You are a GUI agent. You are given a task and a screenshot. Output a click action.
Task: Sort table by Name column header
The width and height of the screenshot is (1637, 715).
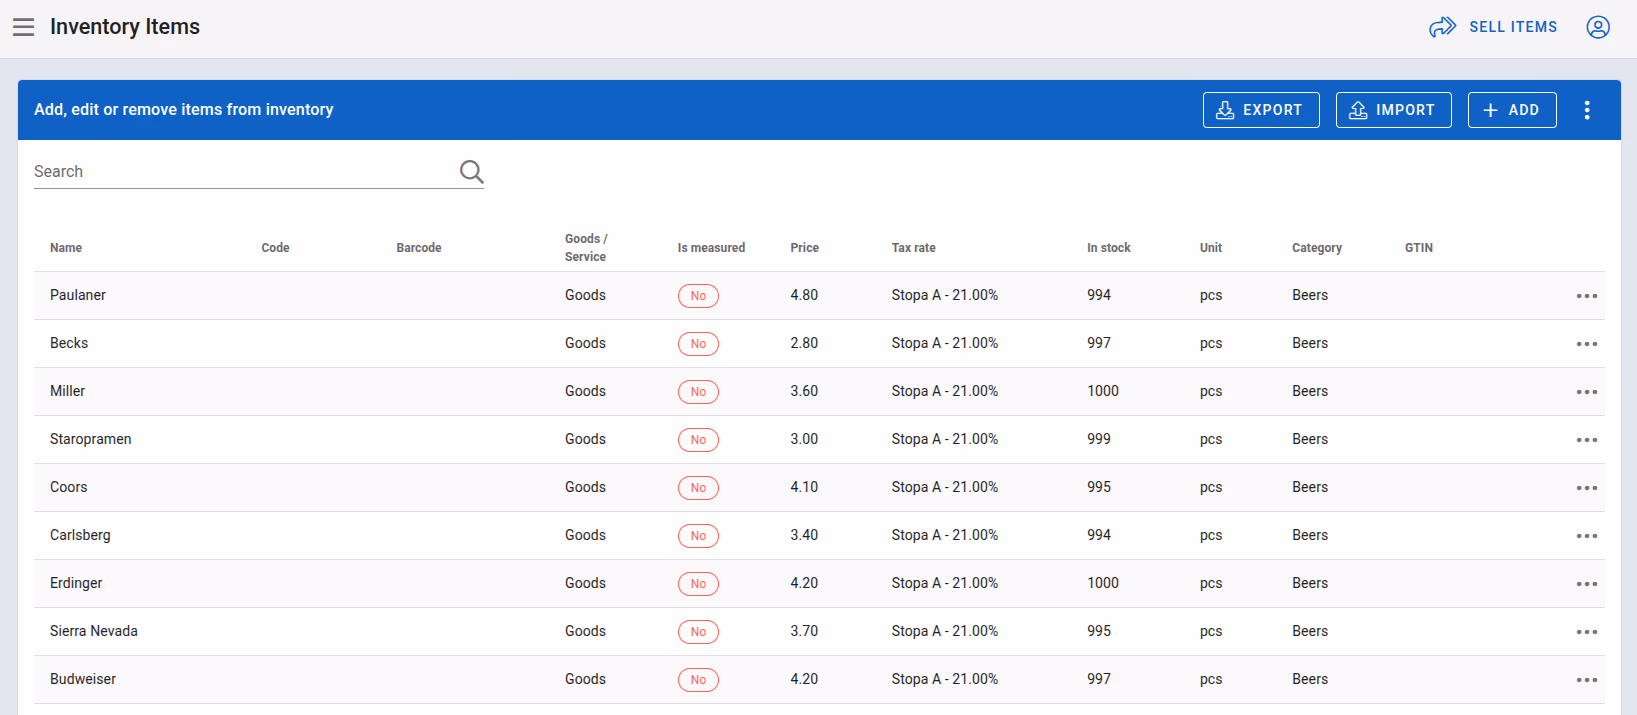coord(66,248)
